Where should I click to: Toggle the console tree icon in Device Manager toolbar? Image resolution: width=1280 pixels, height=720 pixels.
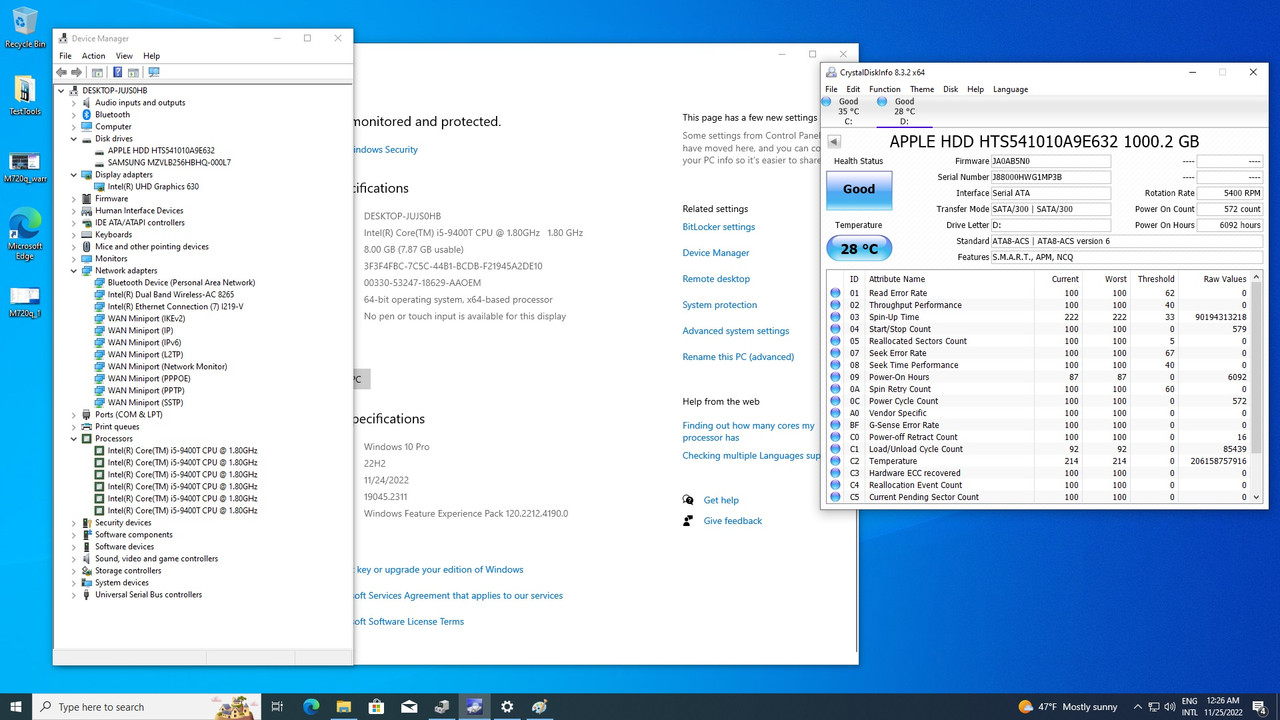point(97,72)
